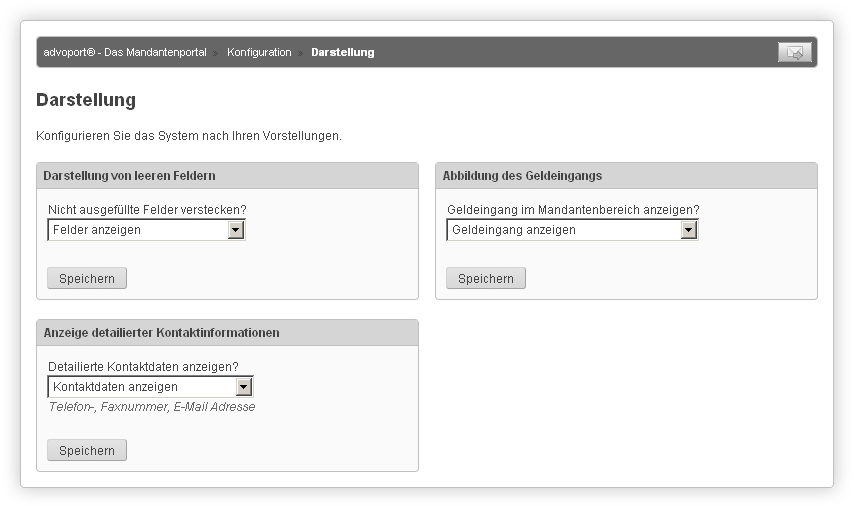Screen dimensions: 854x508
Task: Navigate to the Konfiguration breadcrumb
Action: (x=259, y=52)
